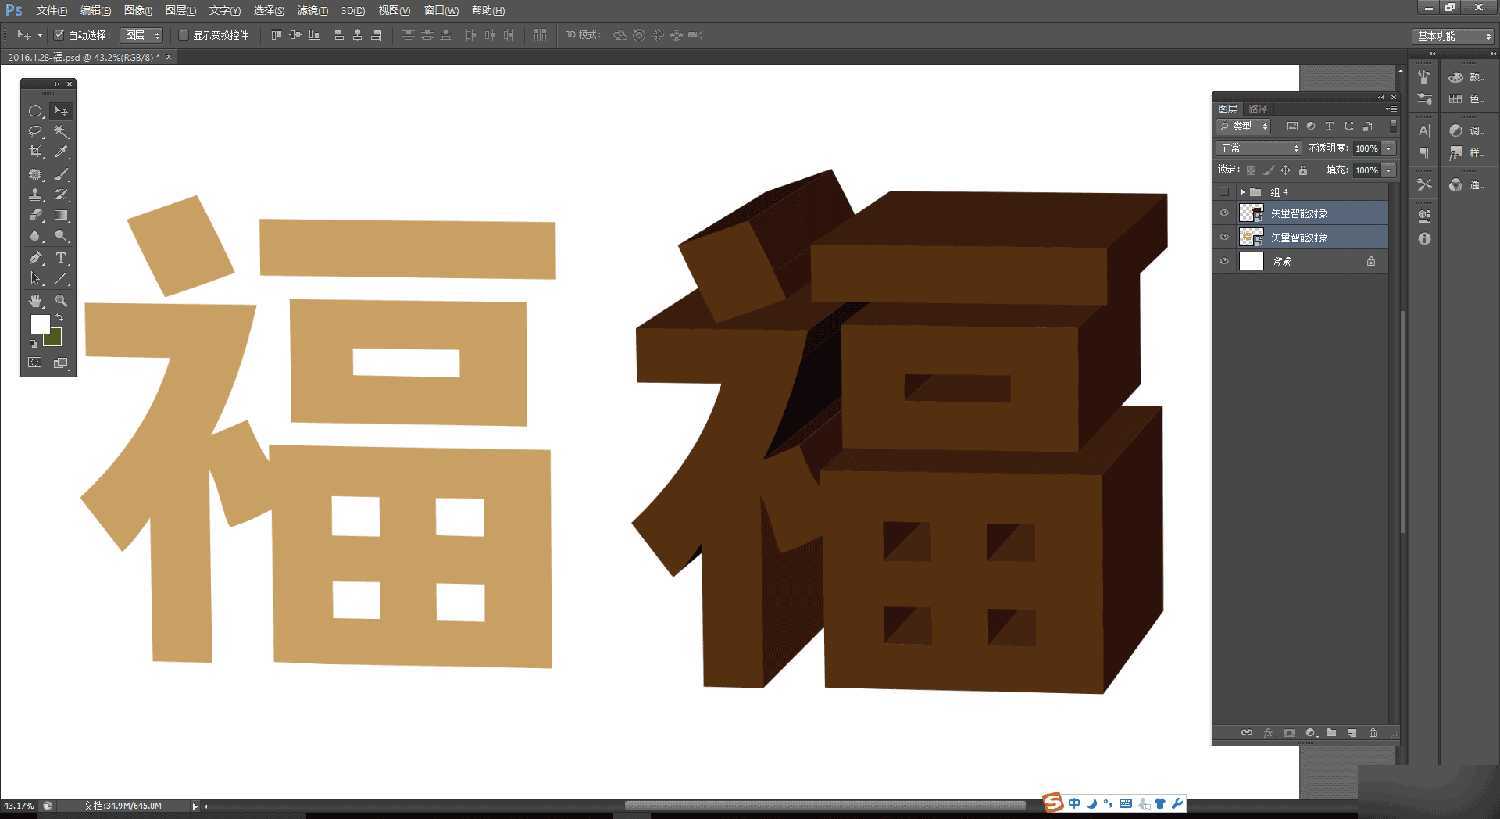Switch to the 通道 tab in Layers panel
This screenshot has width=1500, height=819.
pyautogui.click(x=1258, y=108)
